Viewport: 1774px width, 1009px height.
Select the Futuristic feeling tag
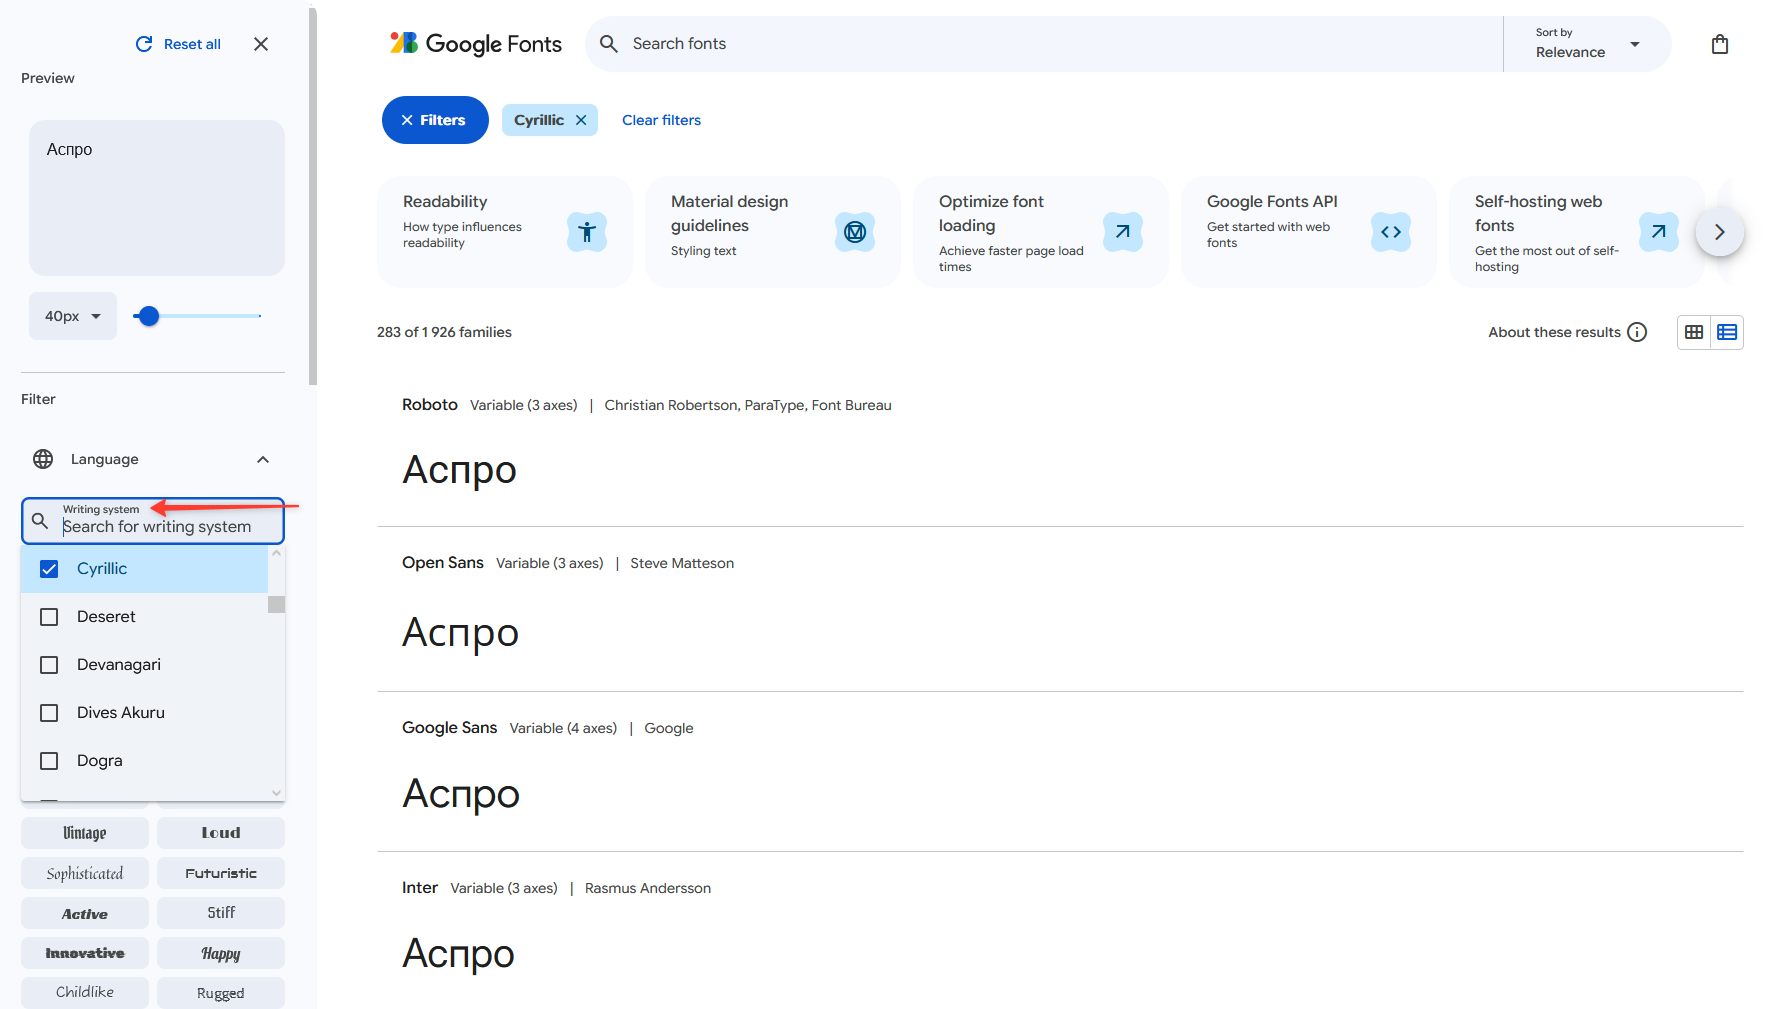click(x=221, y=873)
